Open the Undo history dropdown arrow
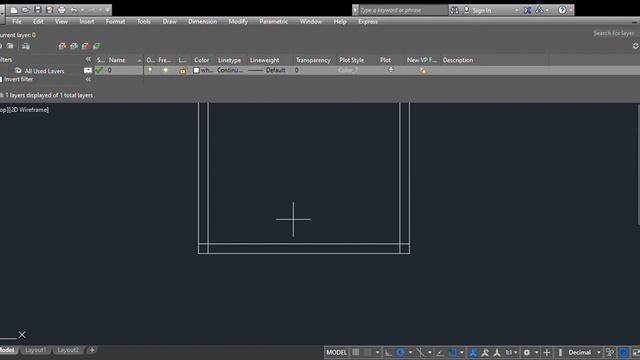This screenshot has width=640, height=360. click(x=82, y=10)
